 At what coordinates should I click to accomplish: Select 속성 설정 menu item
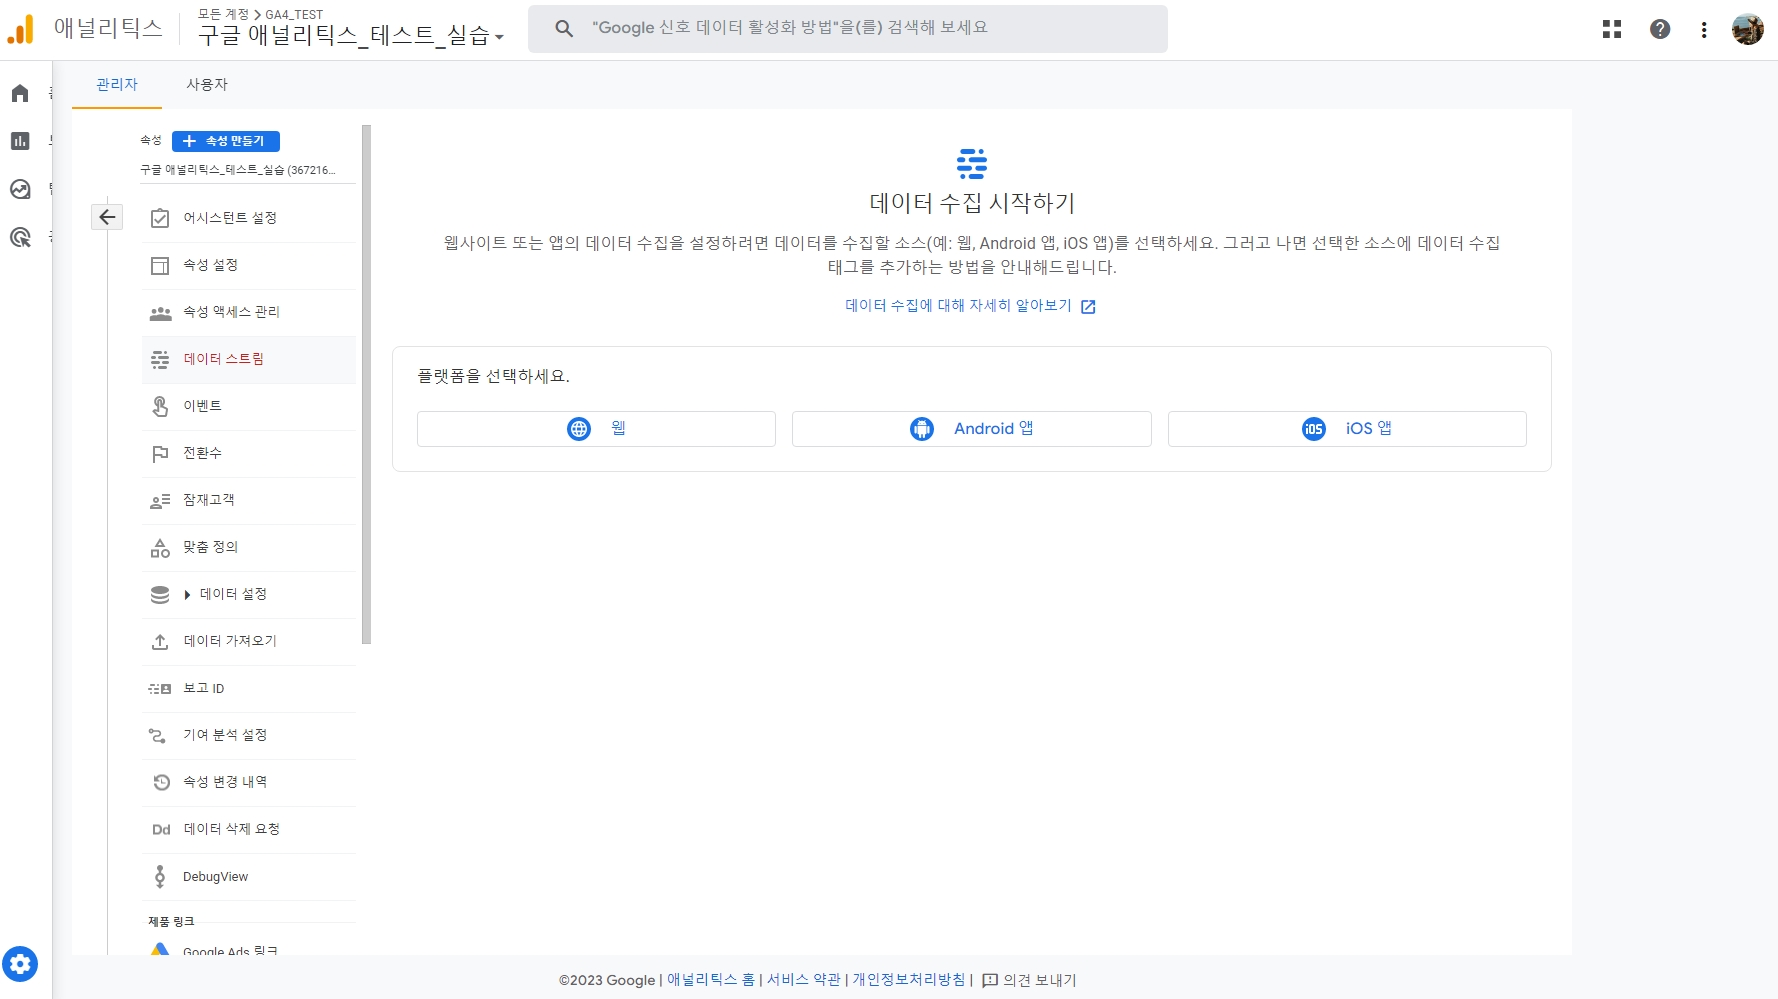[249, 265]
